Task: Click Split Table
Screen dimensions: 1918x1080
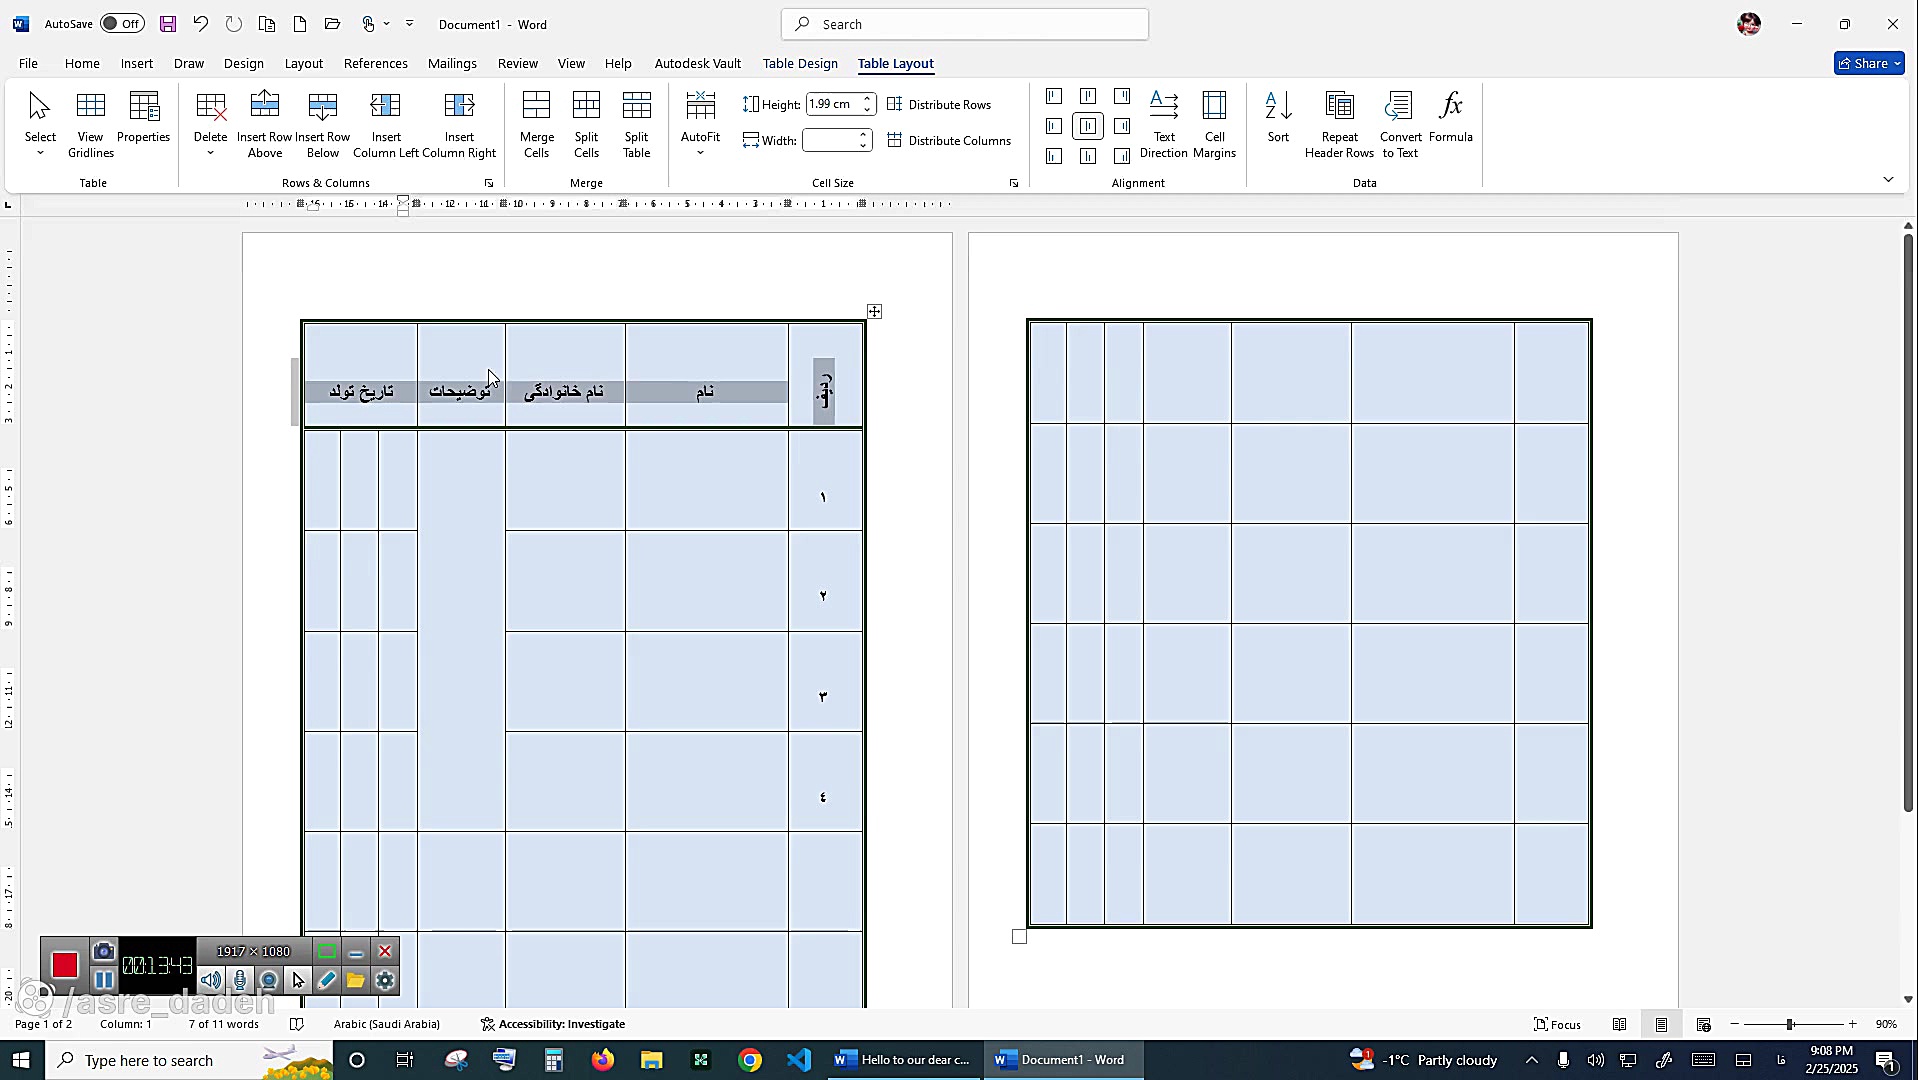Action: click(637, 125)
